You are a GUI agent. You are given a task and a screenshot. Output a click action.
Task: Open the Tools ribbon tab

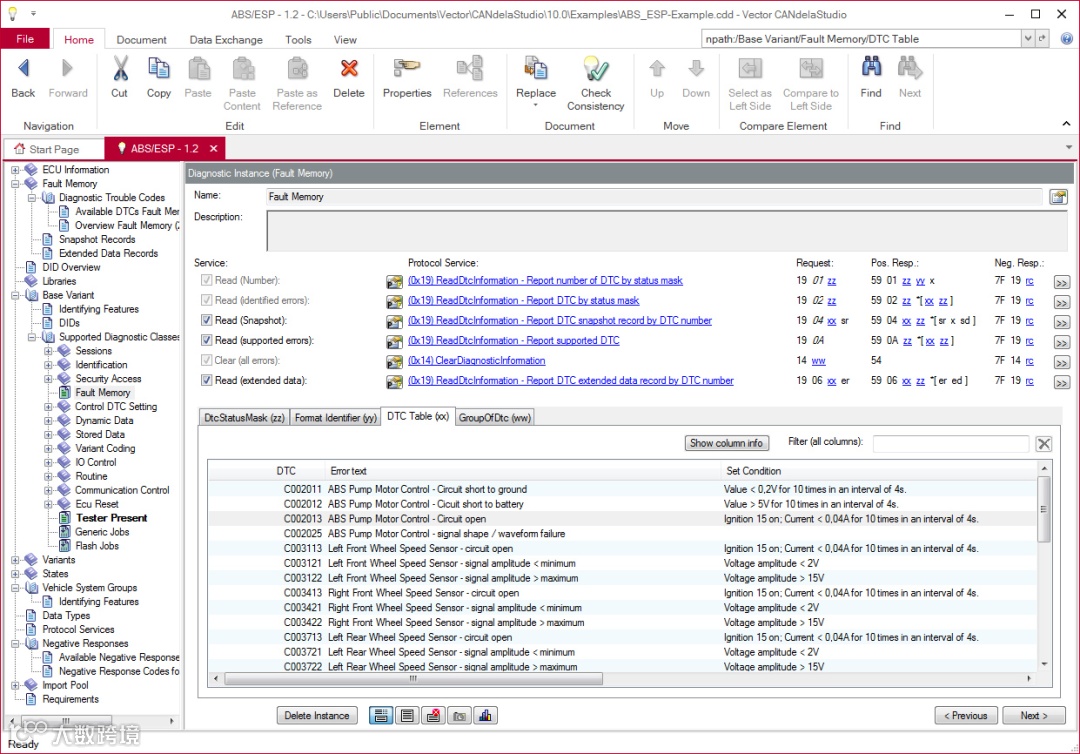tap(298, 40)
